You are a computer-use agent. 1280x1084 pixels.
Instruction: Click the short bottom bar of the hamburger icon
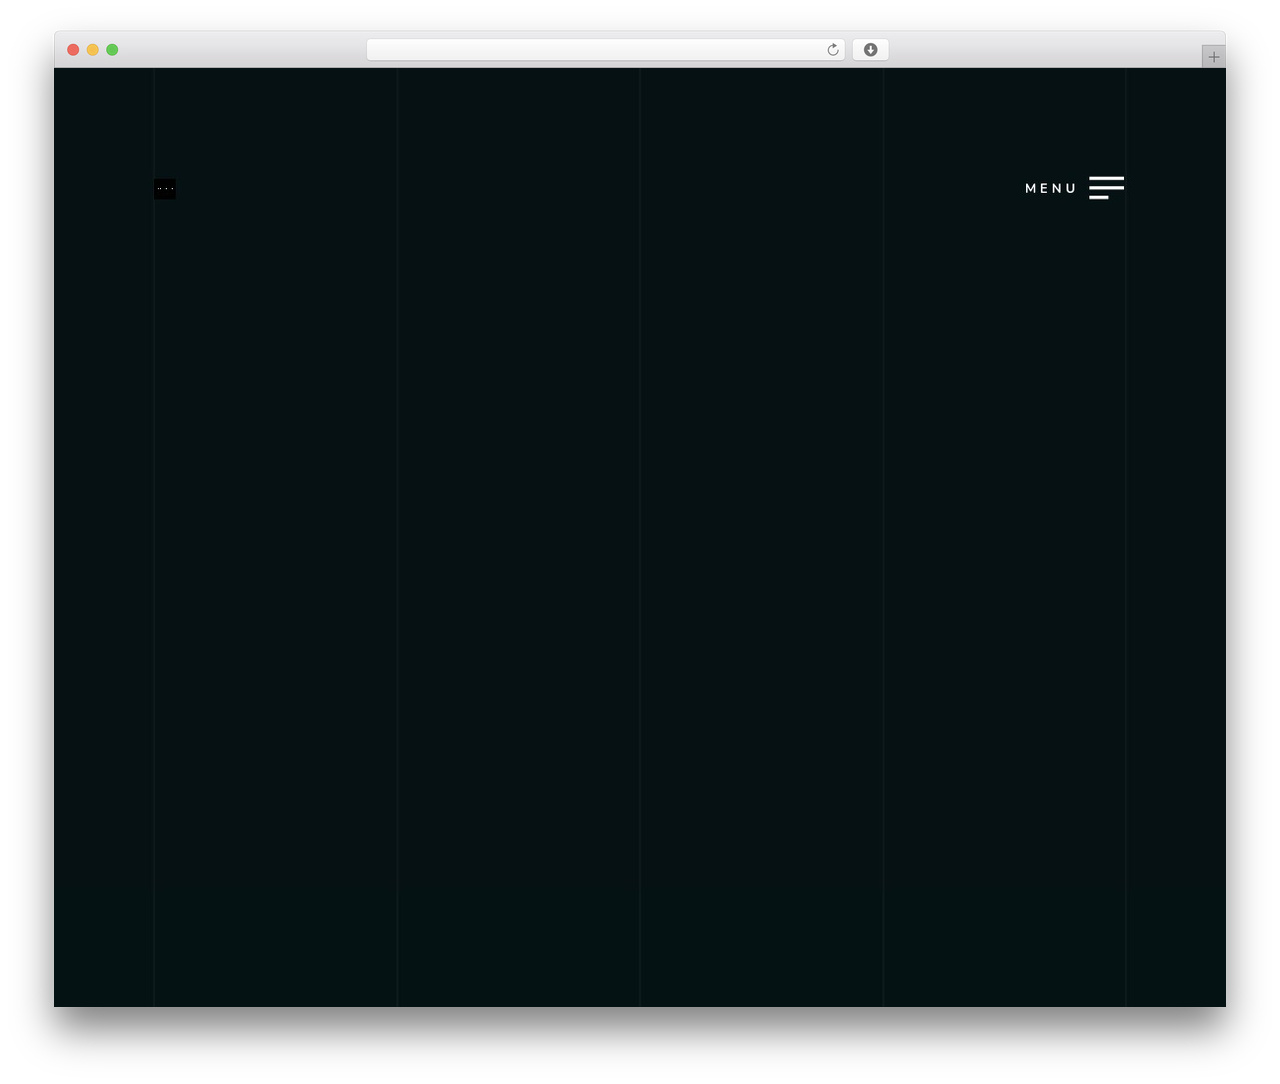coord(1099,197)
